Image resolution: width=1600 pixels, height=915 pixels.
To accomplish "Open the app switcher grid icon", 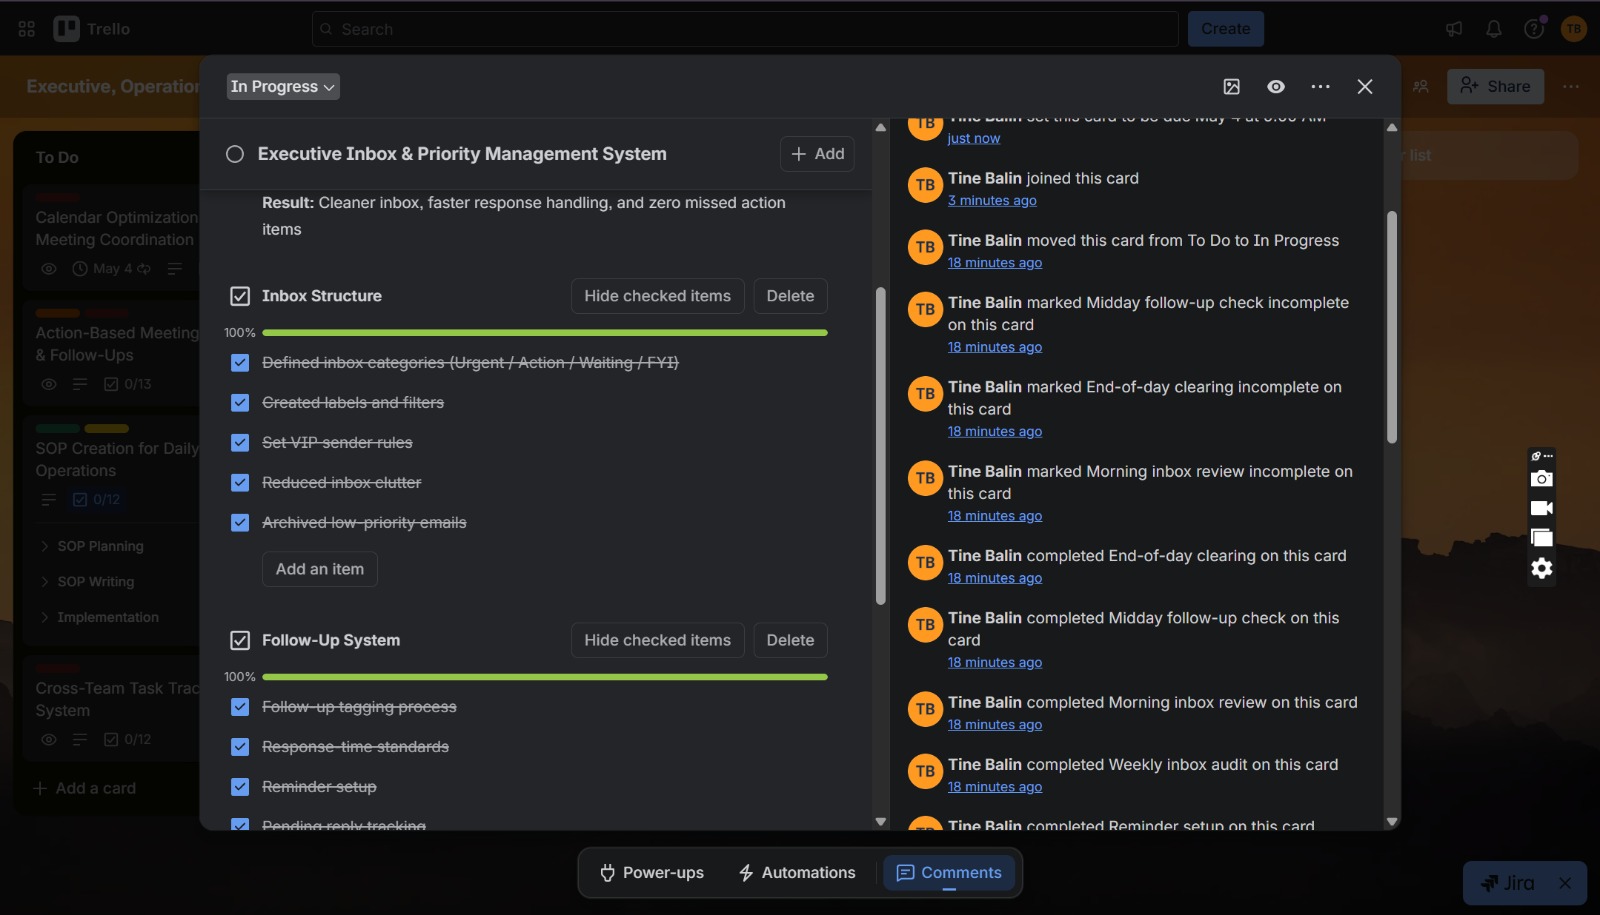I will pyautogui.click(x=27, y=29).
